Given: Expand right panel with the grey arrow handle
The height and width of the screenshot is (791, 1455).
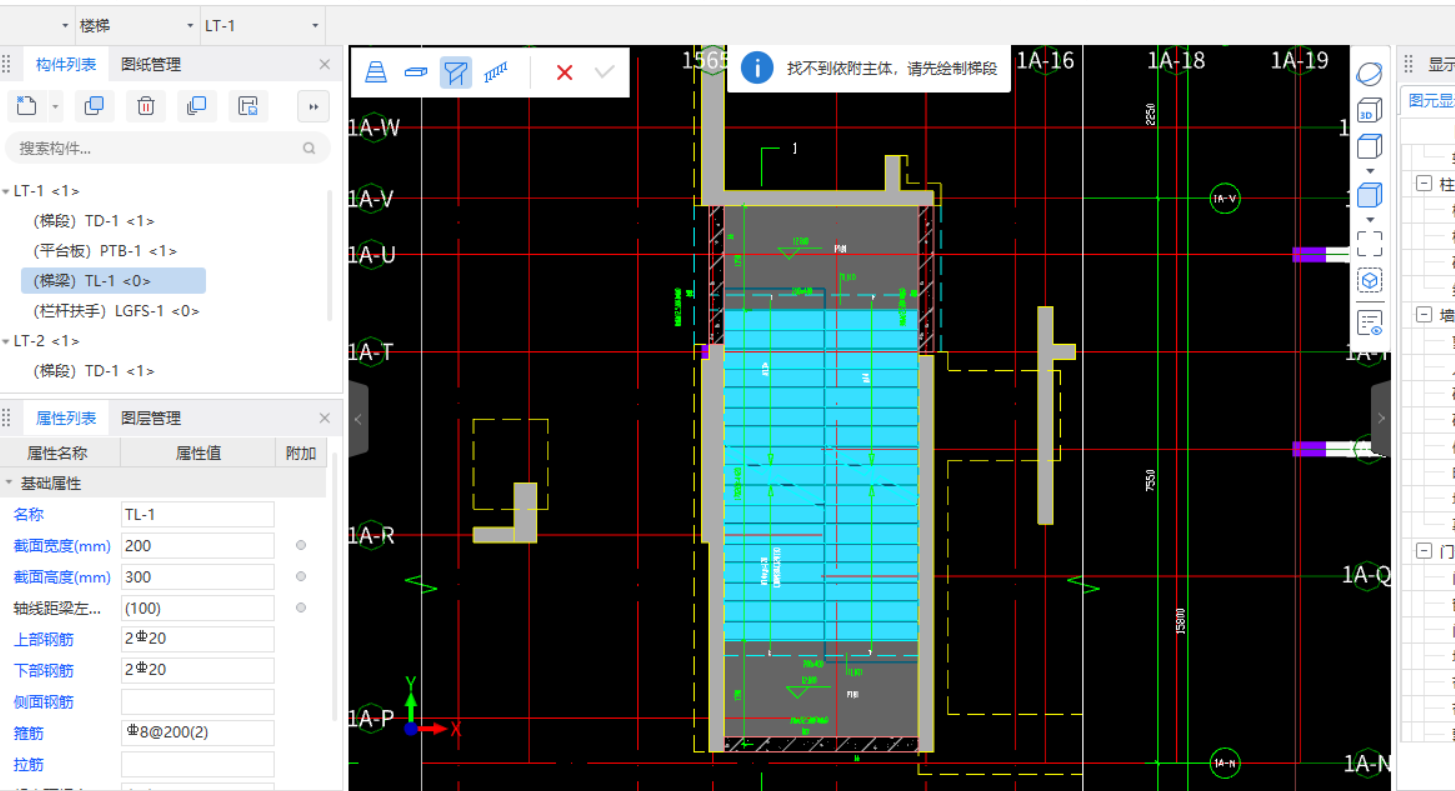Looking at the screenshot, I should [1381, 419].
